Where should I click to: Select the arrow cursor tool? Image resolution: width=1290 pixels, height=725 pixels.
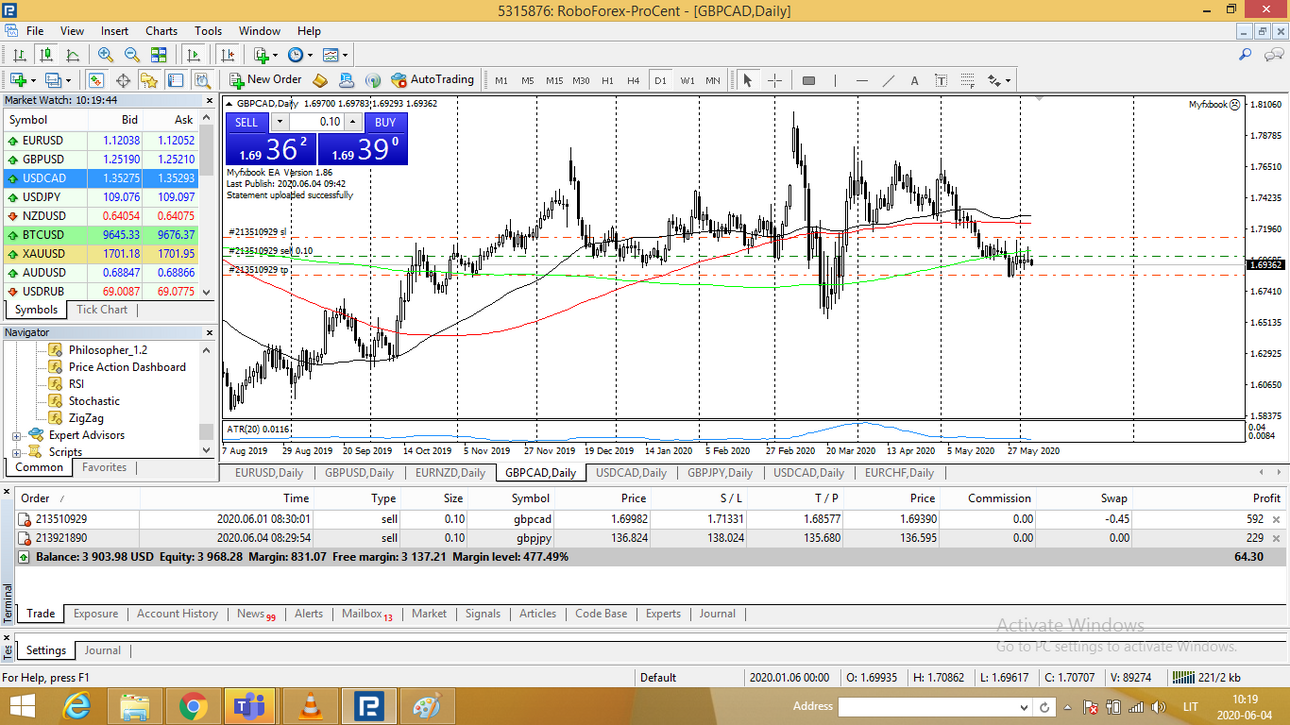747,80
